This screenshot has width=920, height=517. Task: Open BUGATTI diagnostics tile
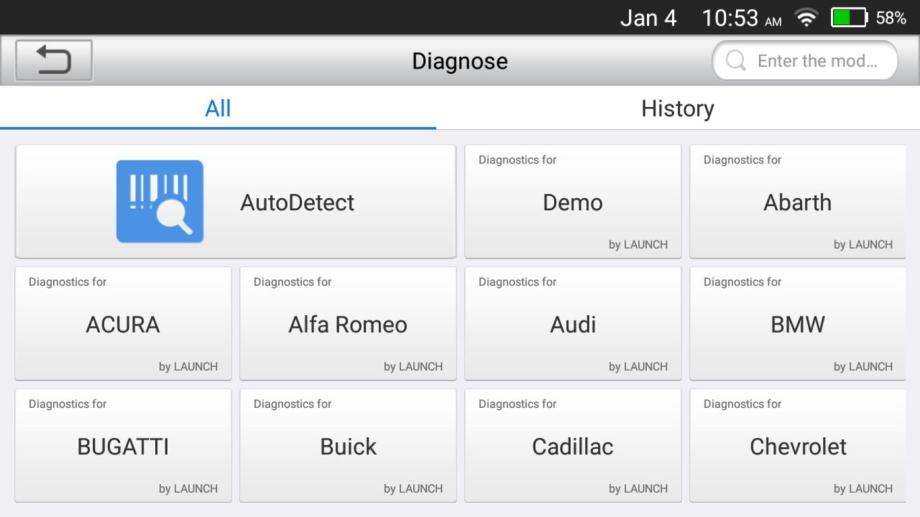tap(123, 446)
